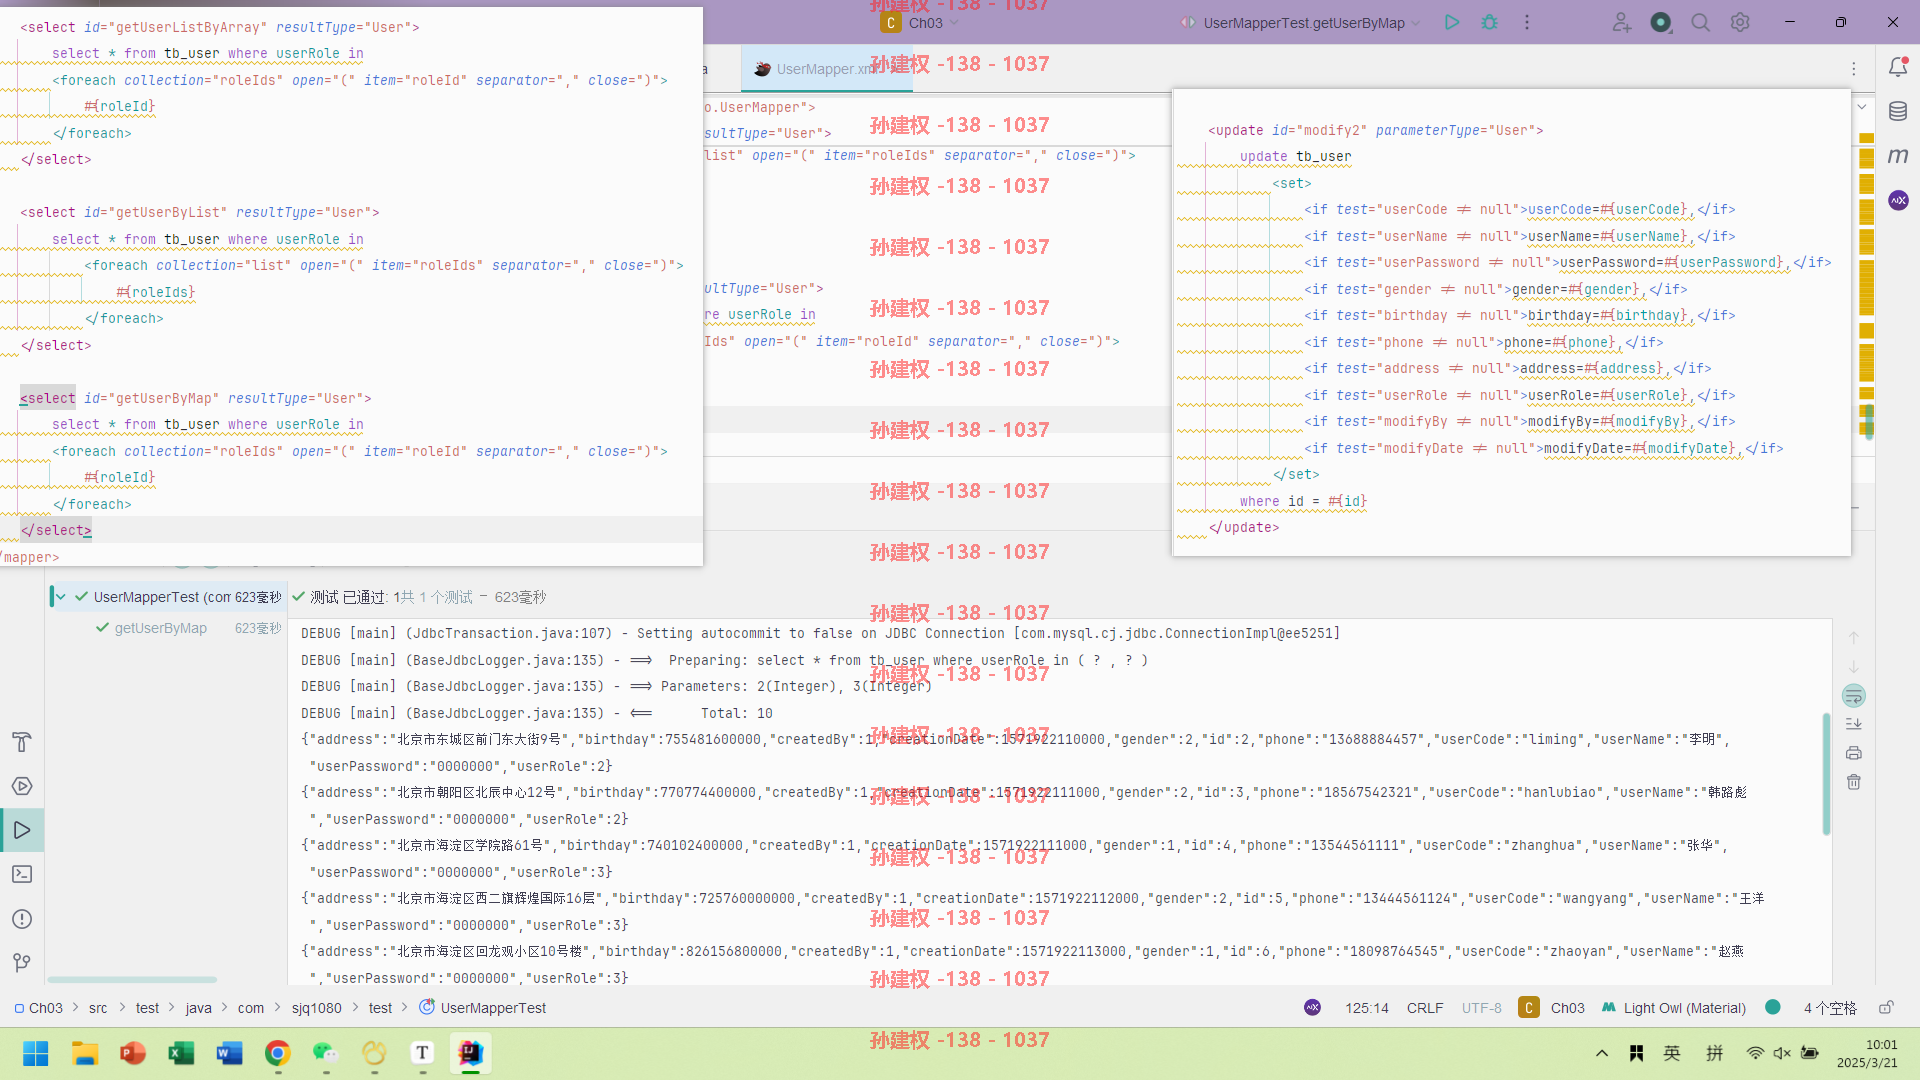Open the Light Owl (Material) theme switcher
Image resolution: width=1920 pixels, height=1080 pixels.
click(1674, 1008)
